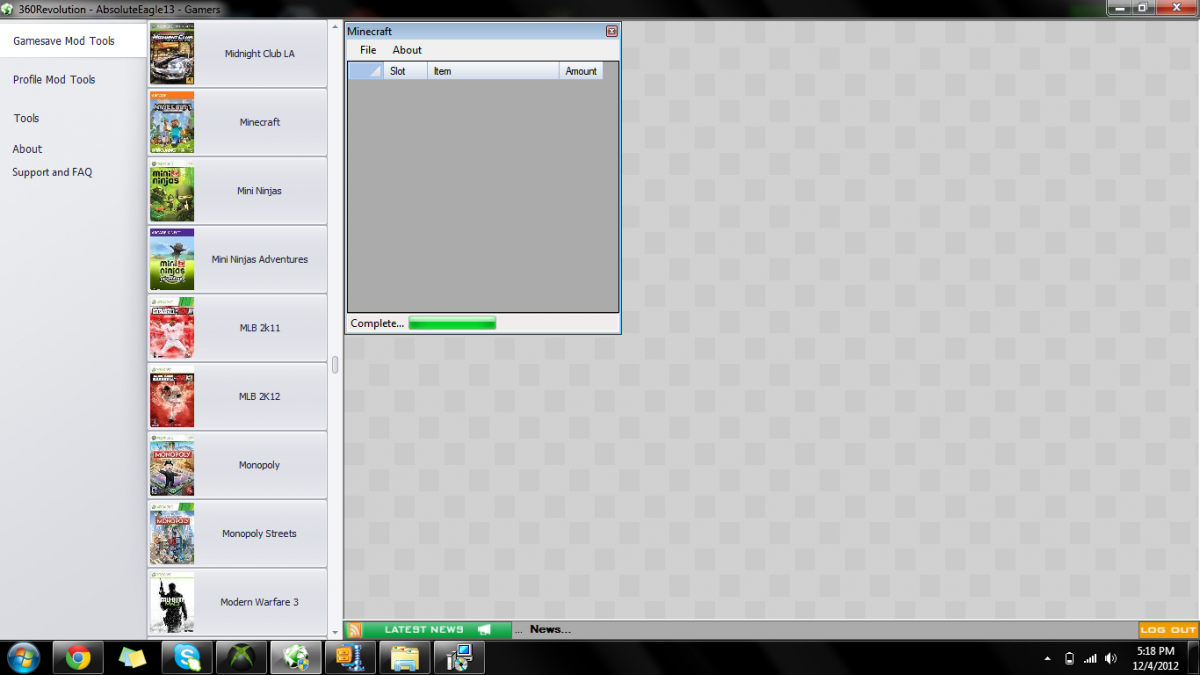Open the Xbox app from the taskbar
The height and width of the screenshot is (675, 1200).
[242, 657]
